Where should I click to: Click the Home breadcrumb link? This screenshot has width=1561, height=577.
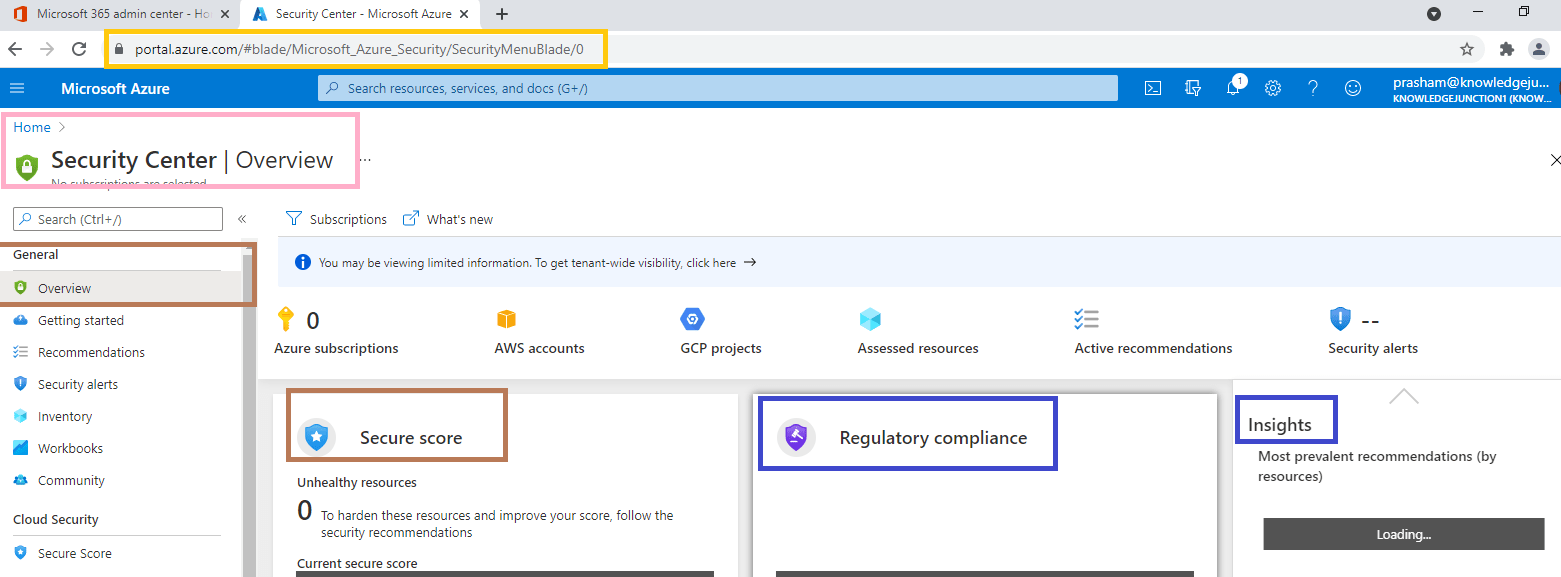32,127
